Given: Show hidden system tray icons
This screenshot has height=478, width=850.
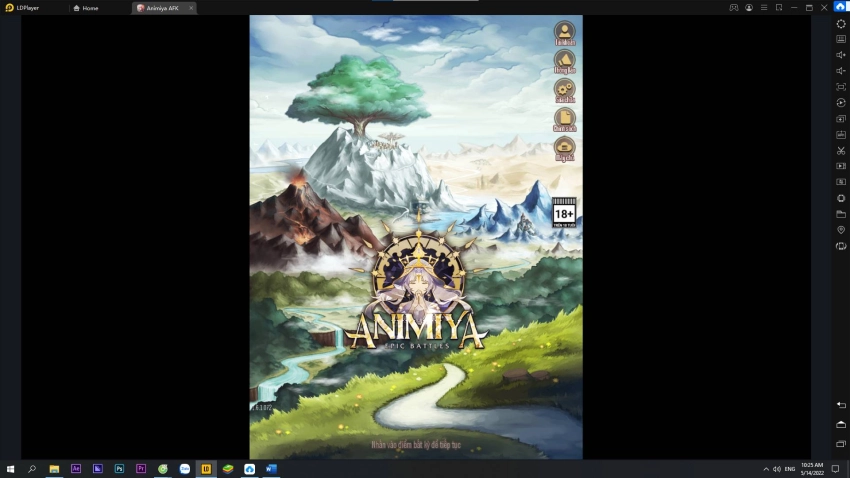Looking at the screenshot, I should (x=766, y=469).
